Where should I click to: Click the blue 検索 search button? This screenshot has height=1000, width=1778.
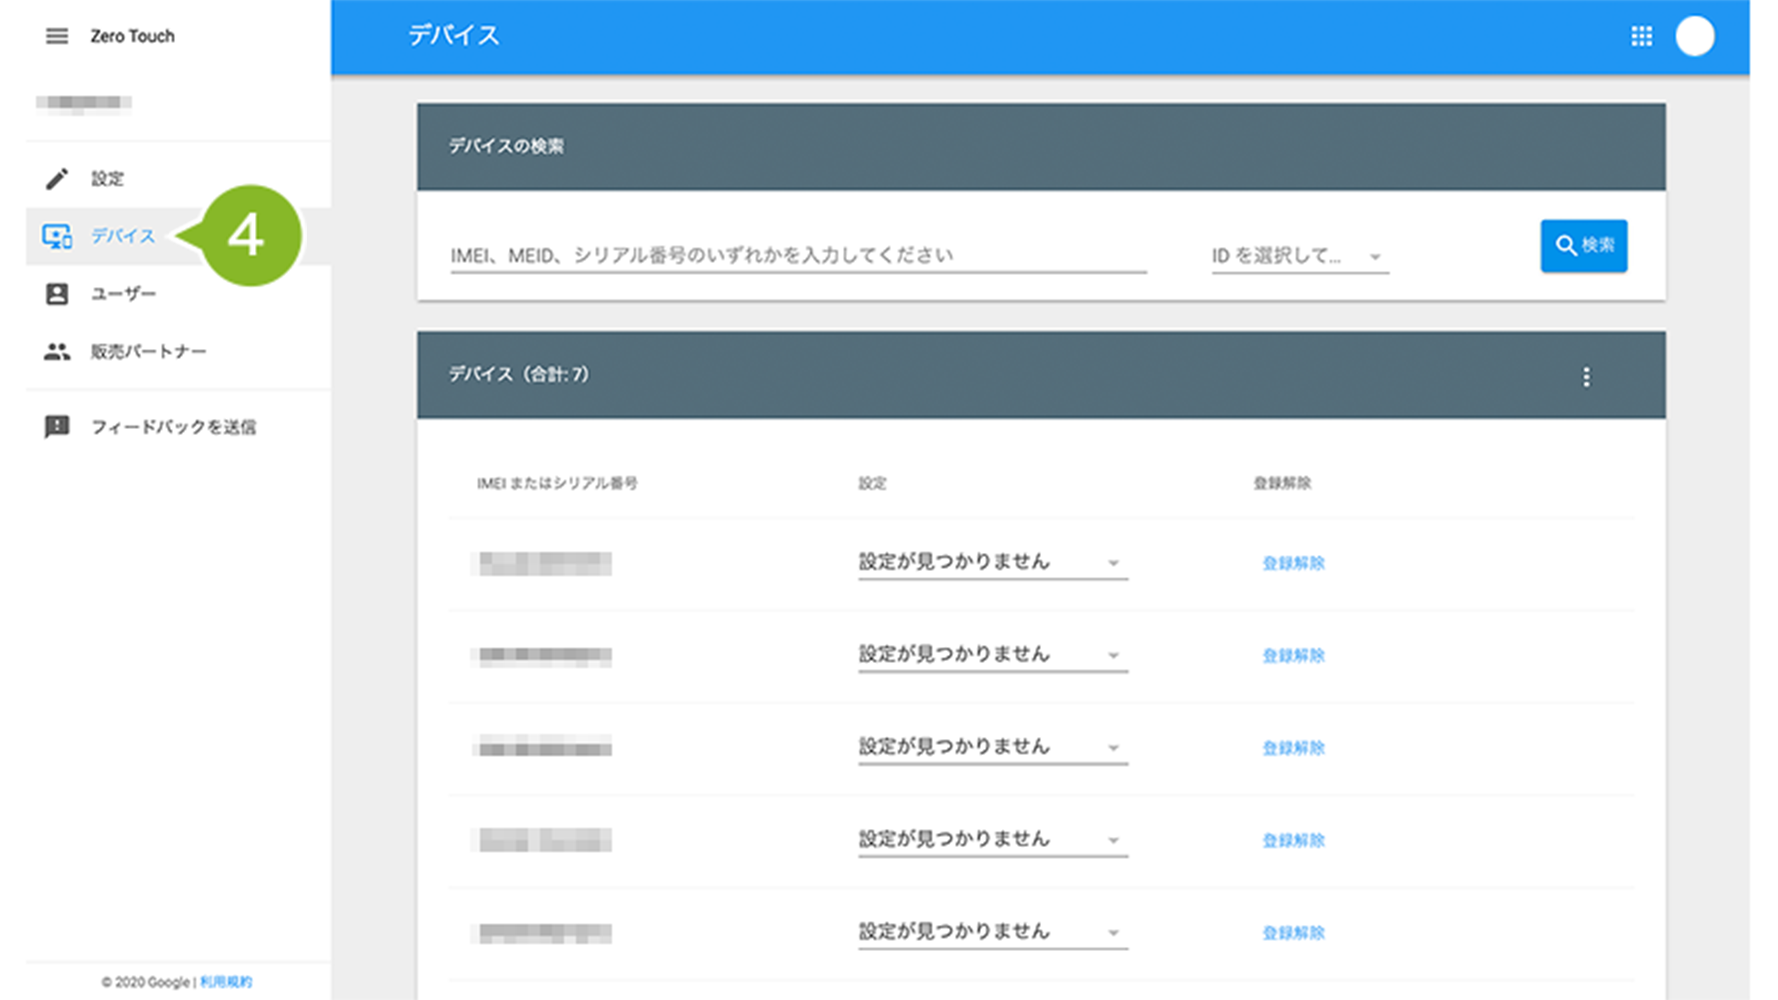tap(1583, 246)
